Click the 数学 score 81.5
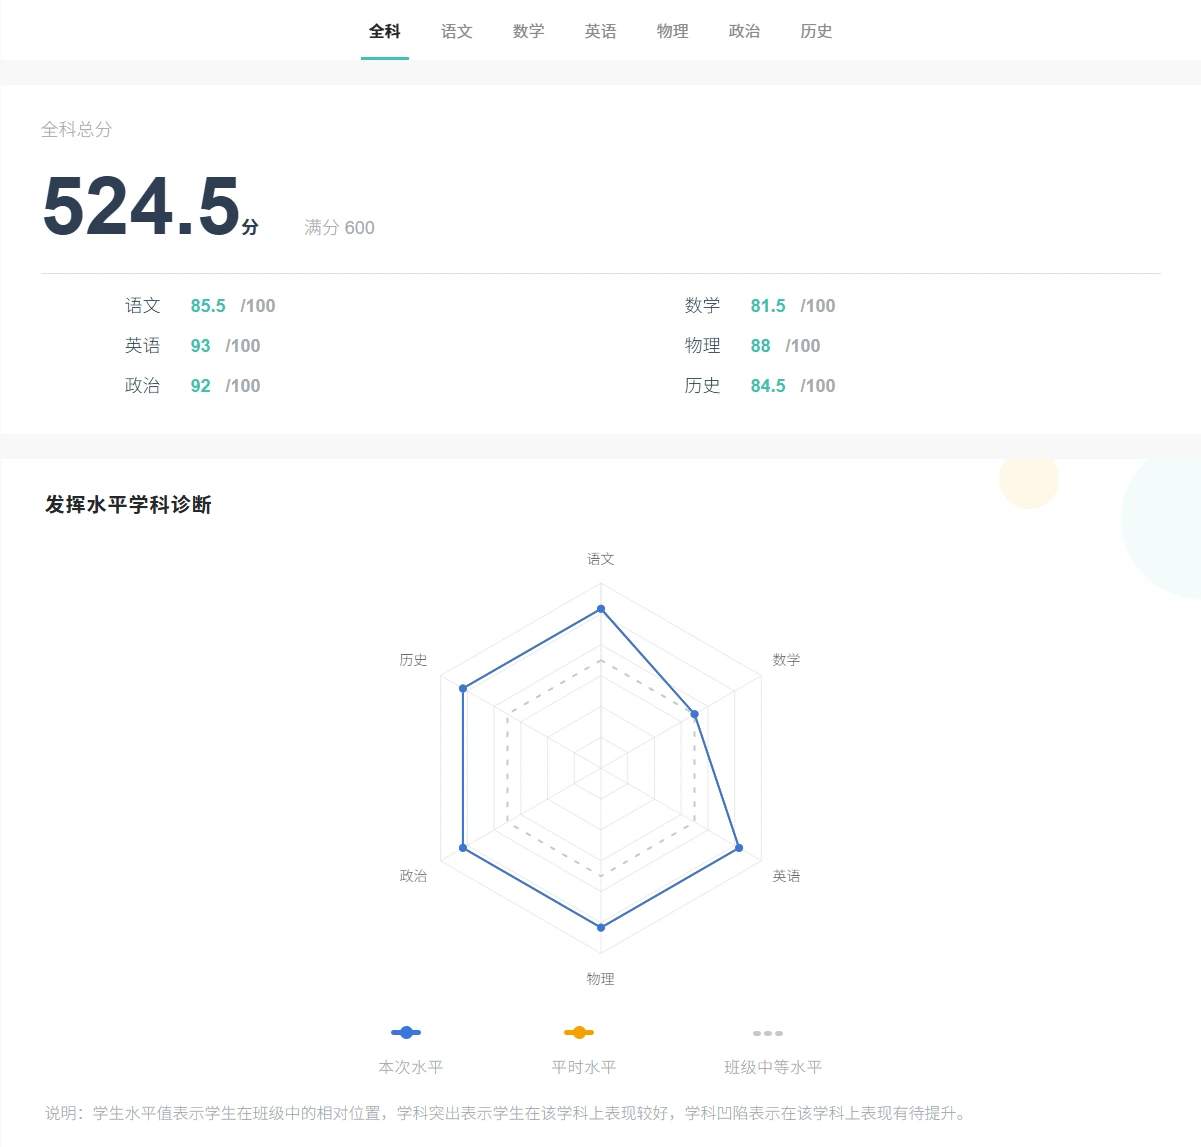The height and width of the screenshot is (1147, 1201). 768,306
